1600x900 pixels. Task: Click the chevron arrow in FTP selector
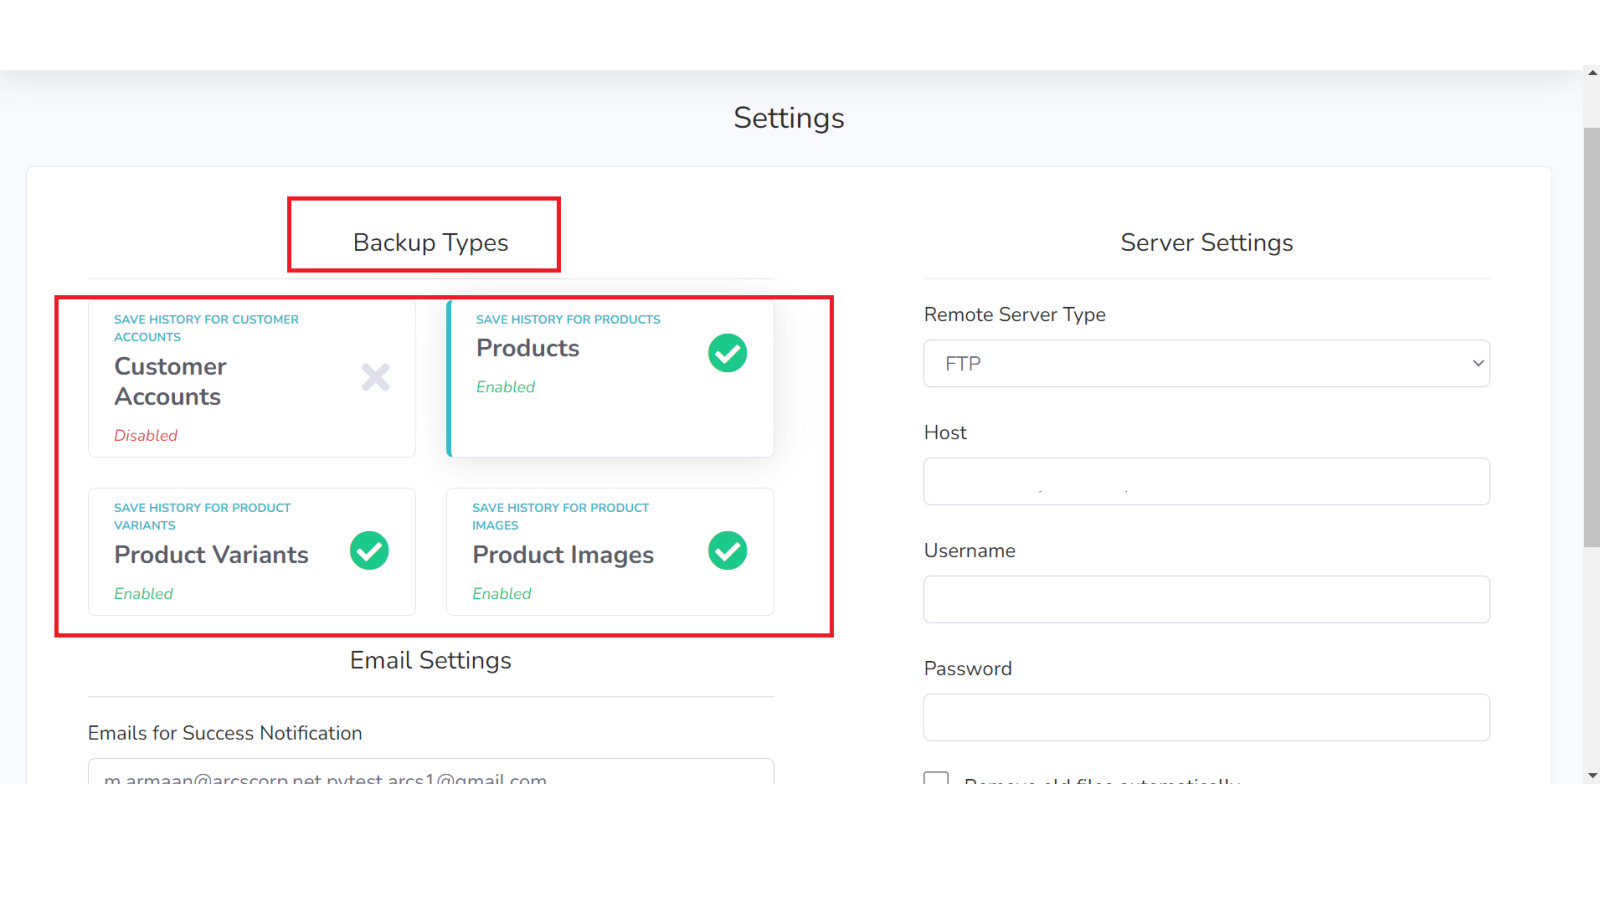(x=1477, y=364)
